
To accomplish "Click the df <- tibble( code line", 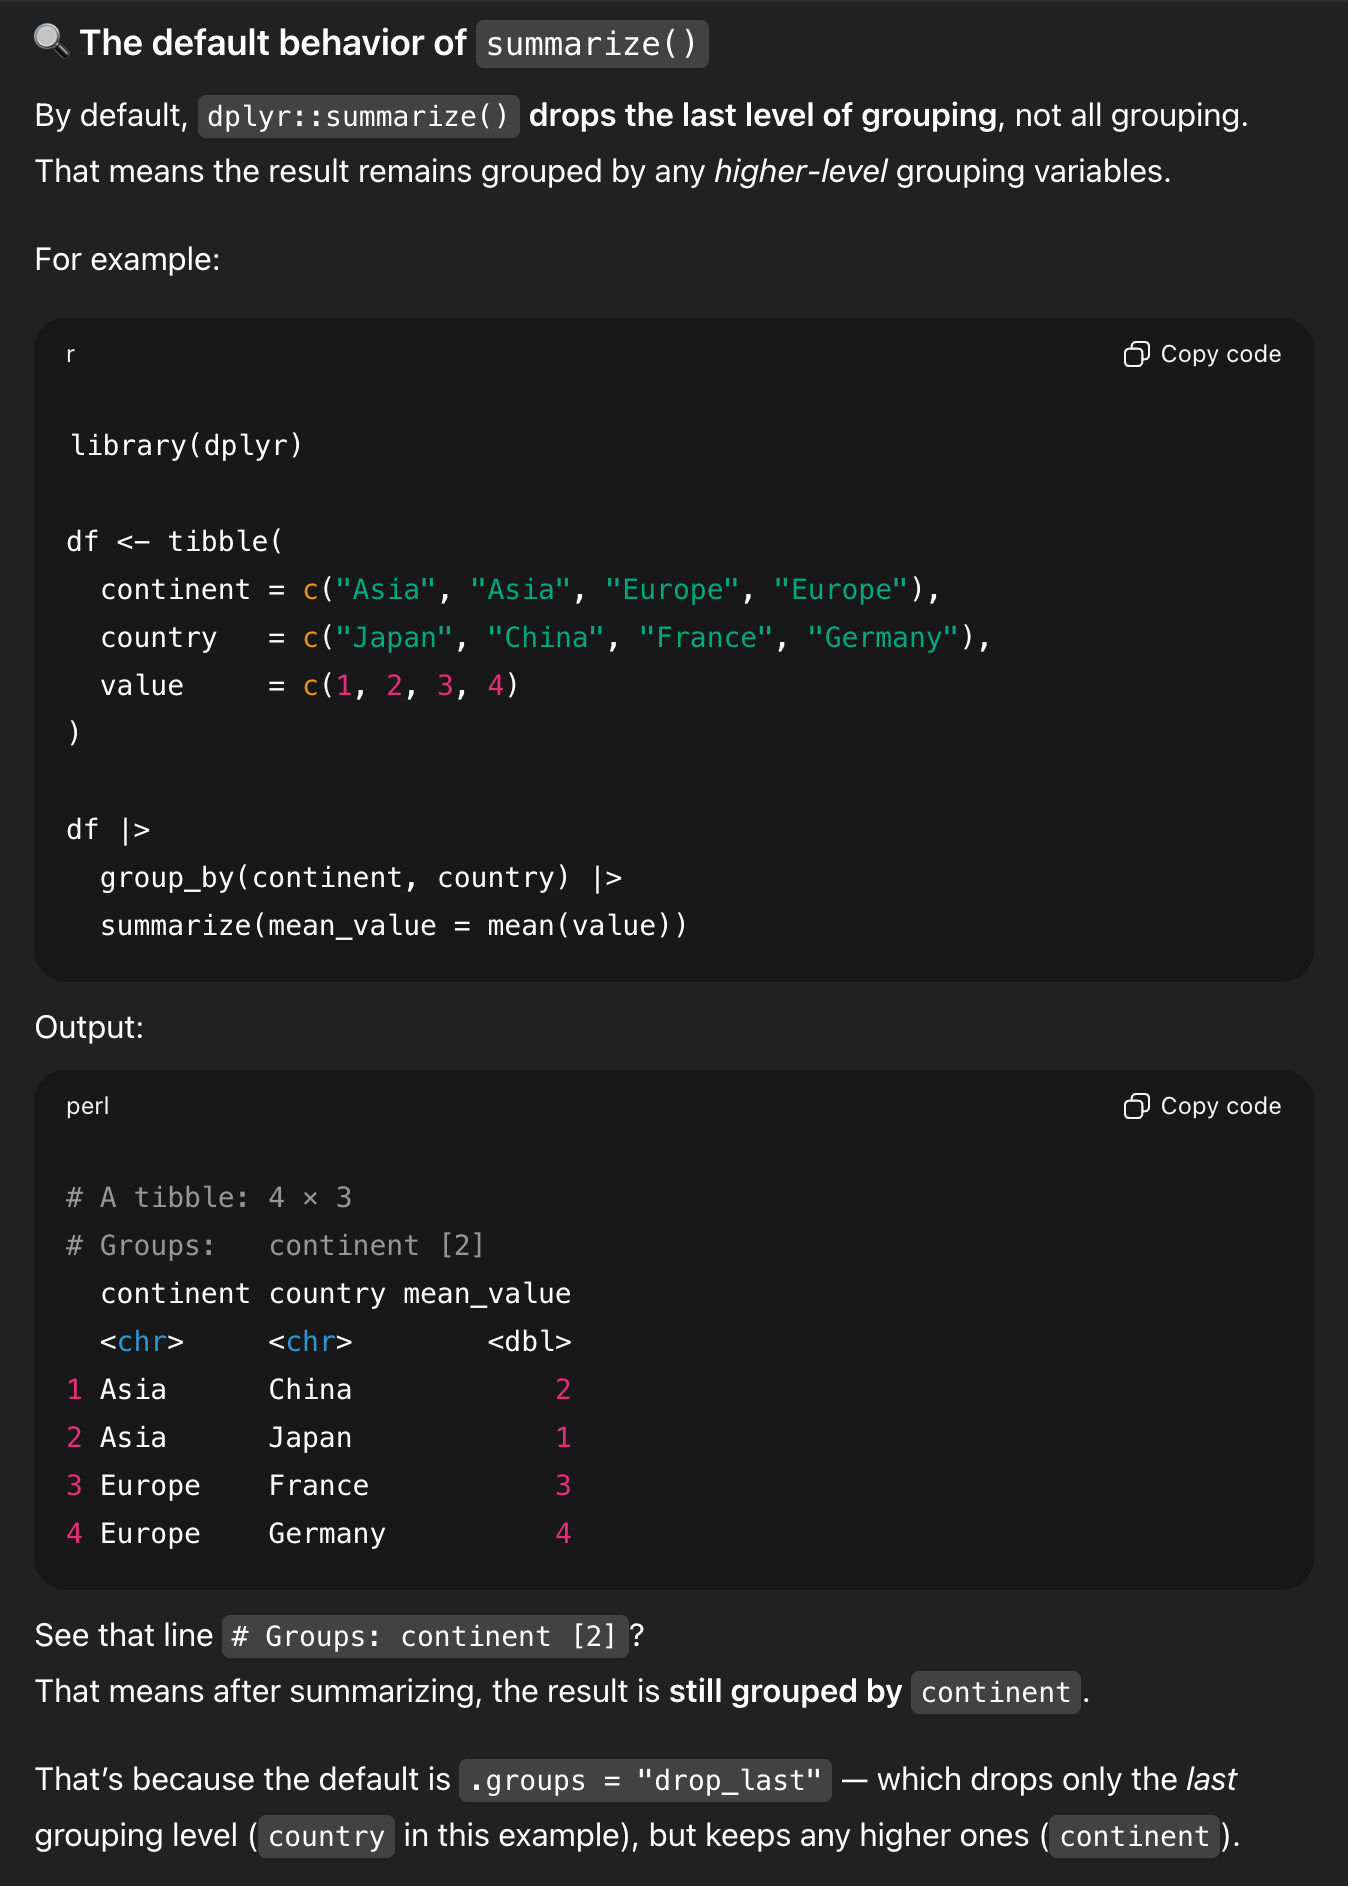I will [175, 542].
